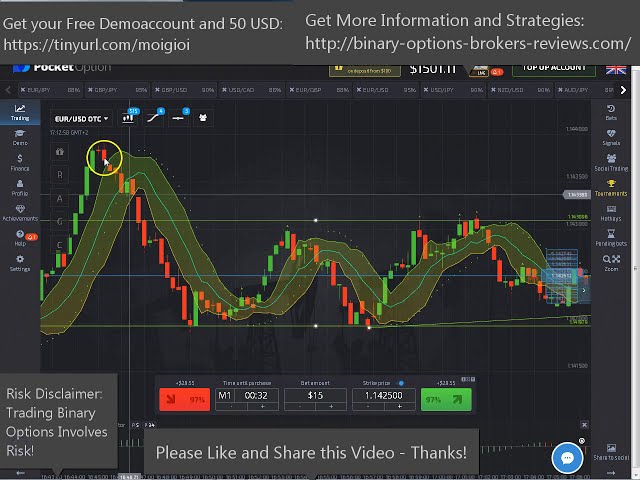Screen dimensions: 640x480
Task: Switch to the USD/JPY asset tab
Action: coord(453,90)
